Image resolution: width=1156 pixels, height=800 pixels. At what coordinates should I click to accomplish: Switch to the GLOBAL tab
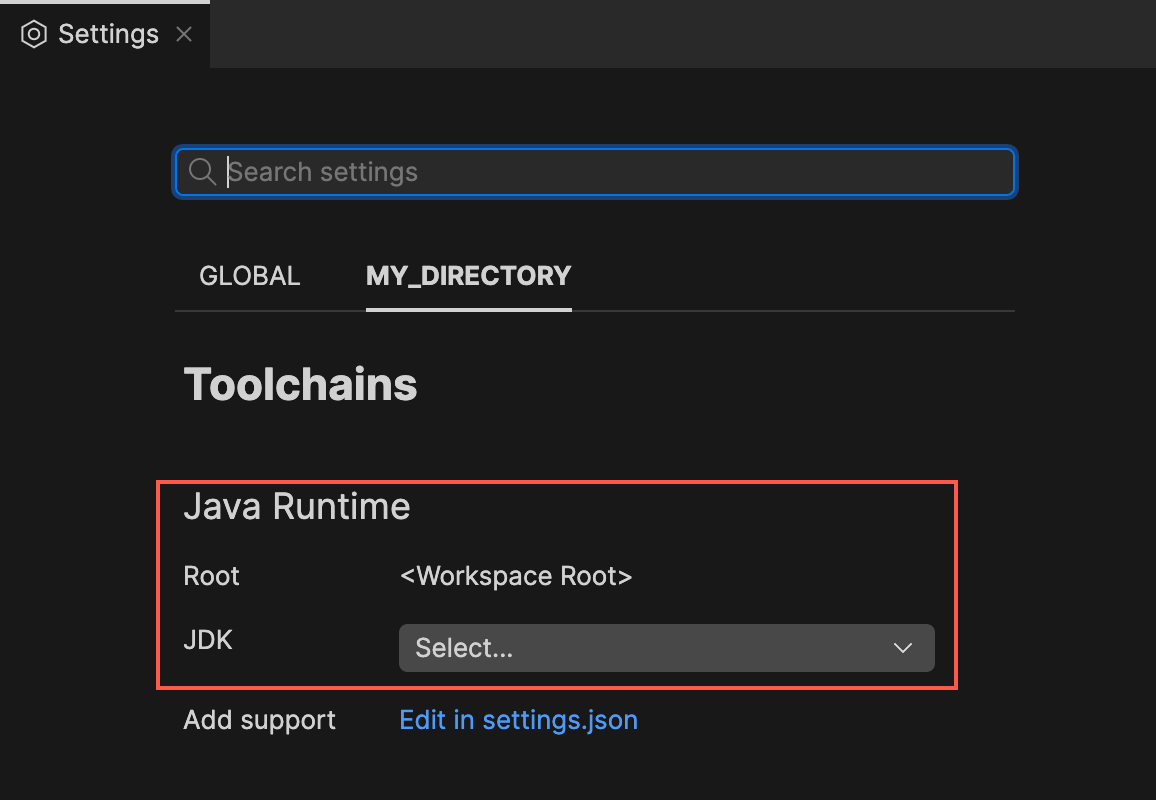(249, 276)
